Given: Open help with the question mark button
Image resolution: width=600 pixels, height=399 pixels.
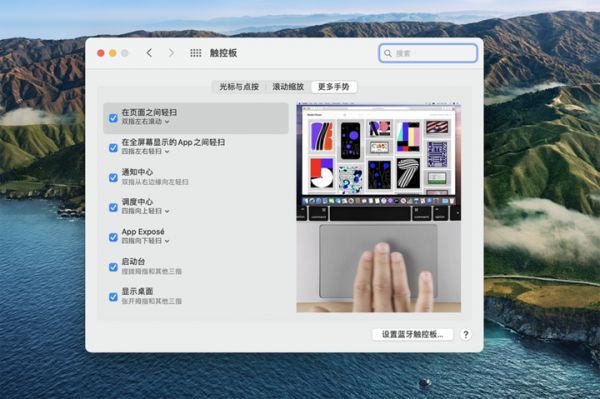Looking at the screenshot, I should point(465,335).
